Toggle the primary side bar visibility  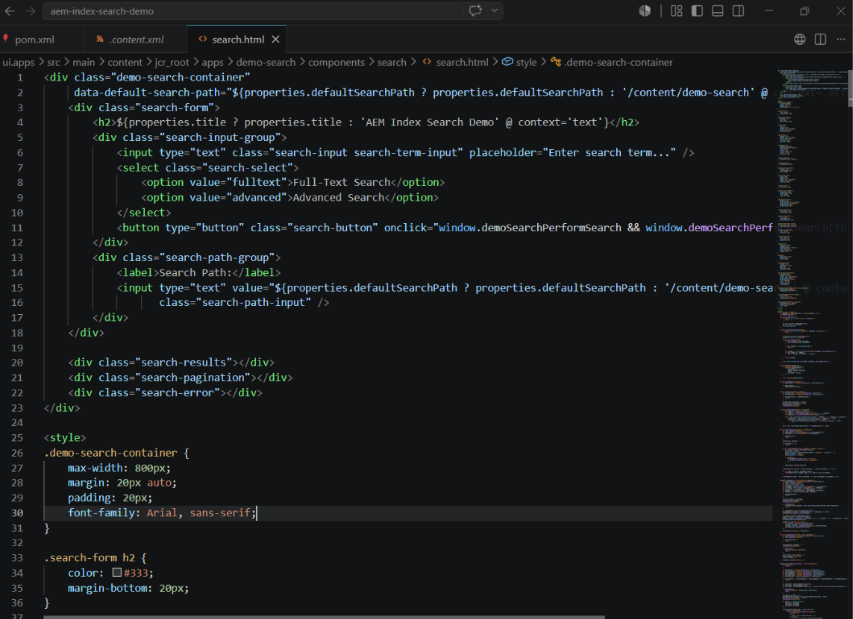(697, 10)
